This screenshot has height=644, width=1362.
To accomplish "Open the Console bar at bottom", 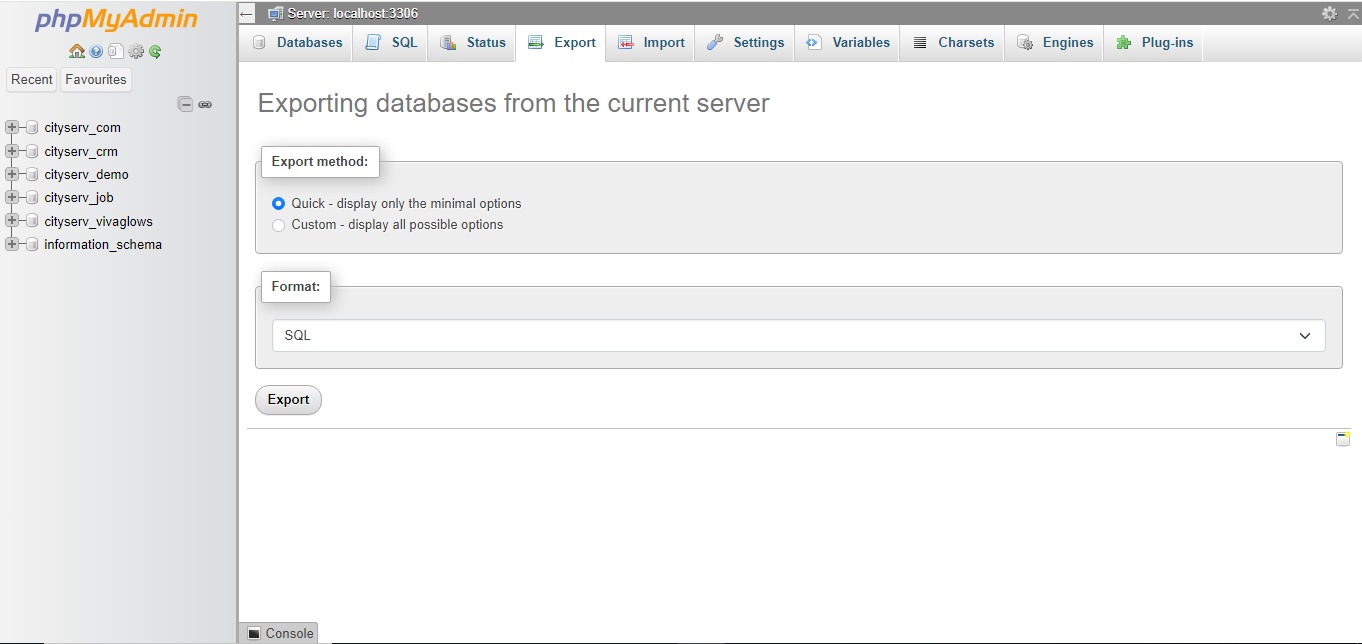I will coord(279,633).
